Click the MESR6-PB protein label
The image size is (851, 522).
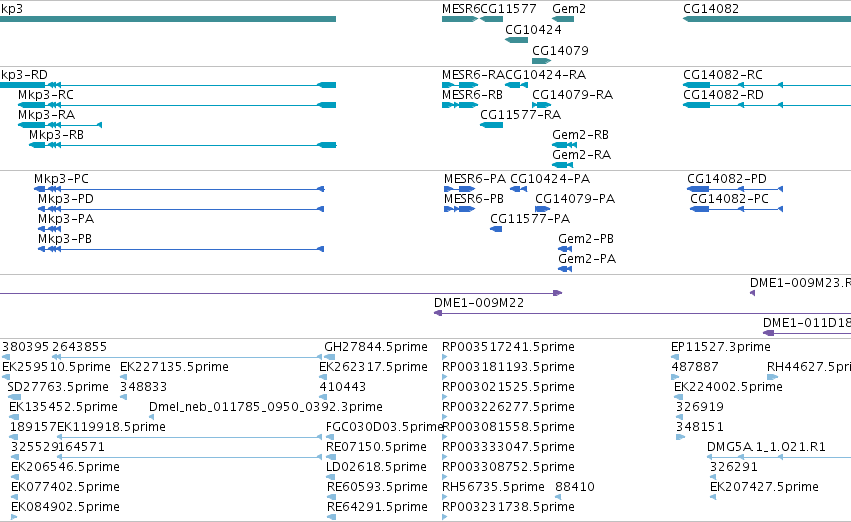(x=474, y=199)
